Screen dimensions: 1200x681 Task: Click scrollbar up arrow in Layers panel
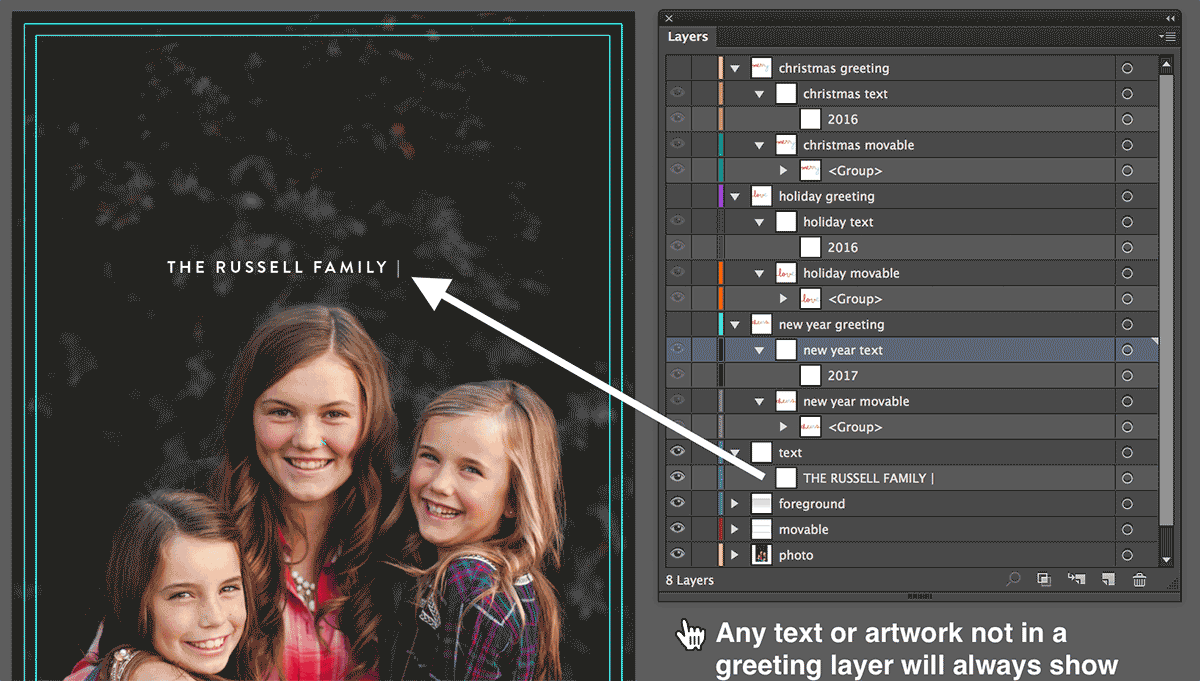pyautogui.click(x=1166, y=63)
